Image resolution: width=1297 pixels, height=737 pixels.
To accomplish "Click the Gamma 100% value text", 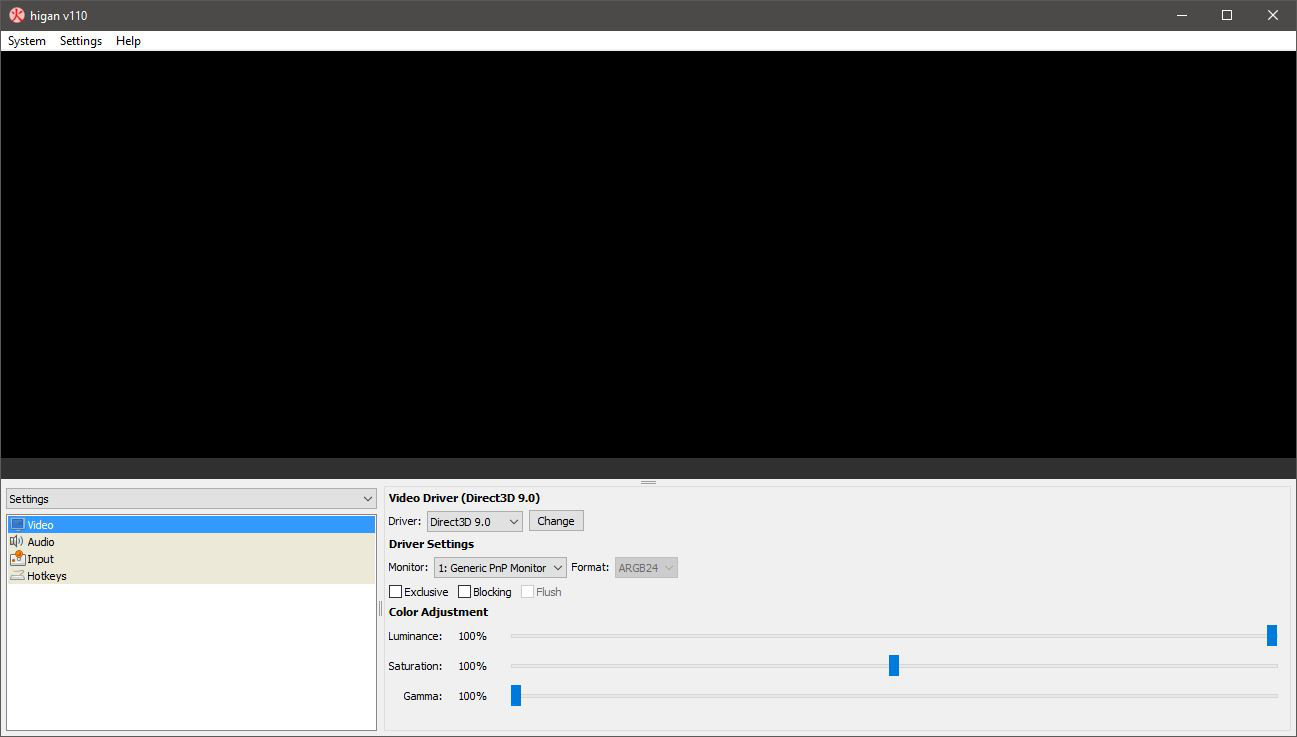I will coord(472,696).
